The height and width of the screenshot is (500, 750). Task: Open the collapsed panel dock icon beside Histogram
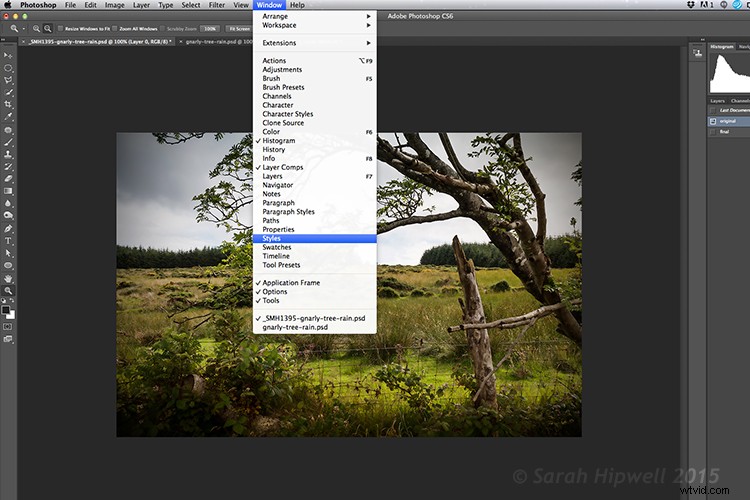697,53
